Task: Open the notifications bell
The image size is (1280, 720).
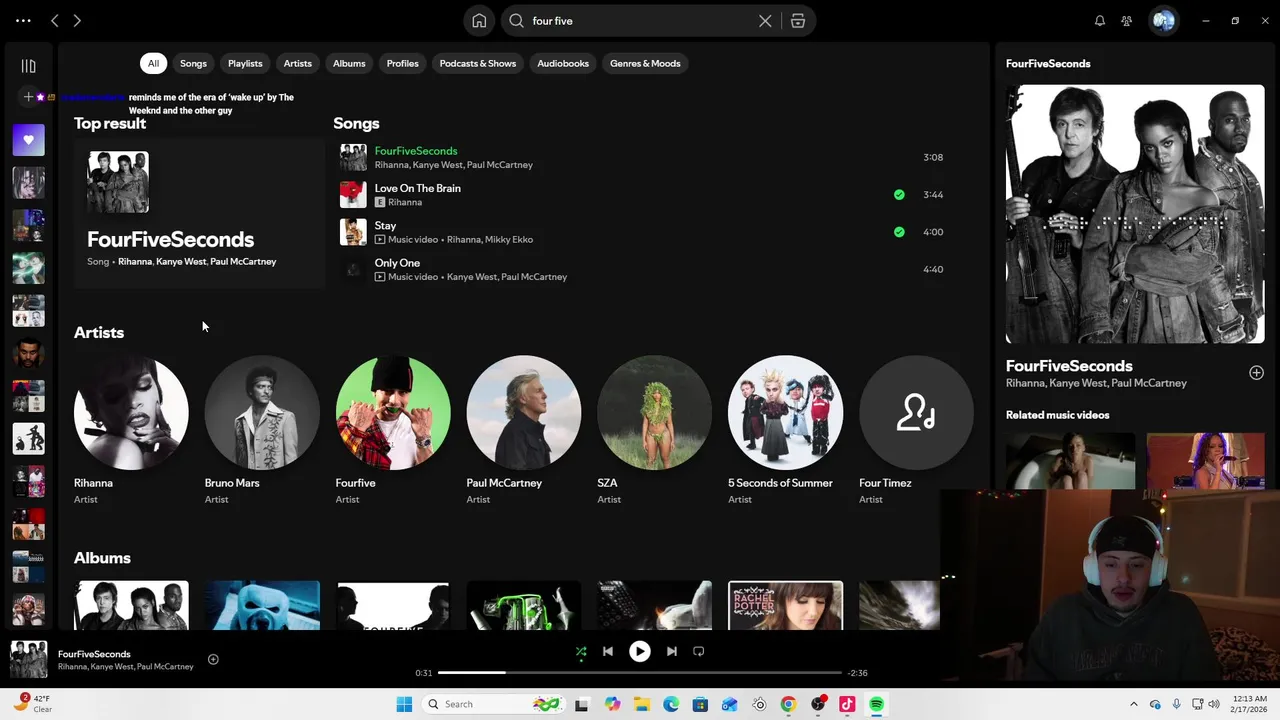Action: pos(1100,21)
